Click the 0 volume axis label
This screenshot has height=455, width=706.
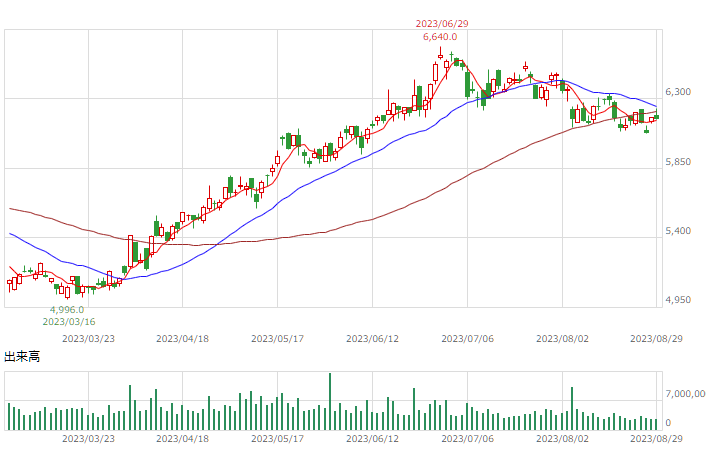668,423
